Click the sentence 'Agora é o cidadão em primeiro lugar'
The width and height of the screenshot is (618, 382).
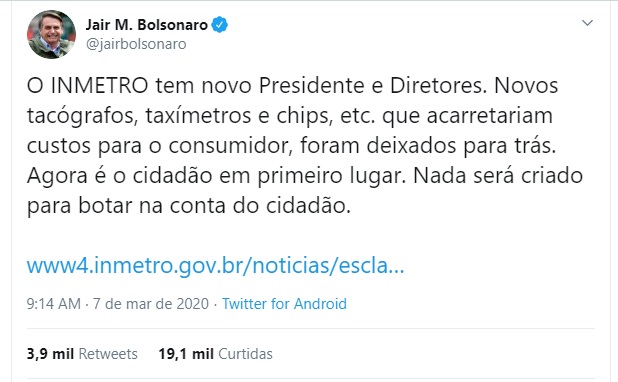pos(216,176)
